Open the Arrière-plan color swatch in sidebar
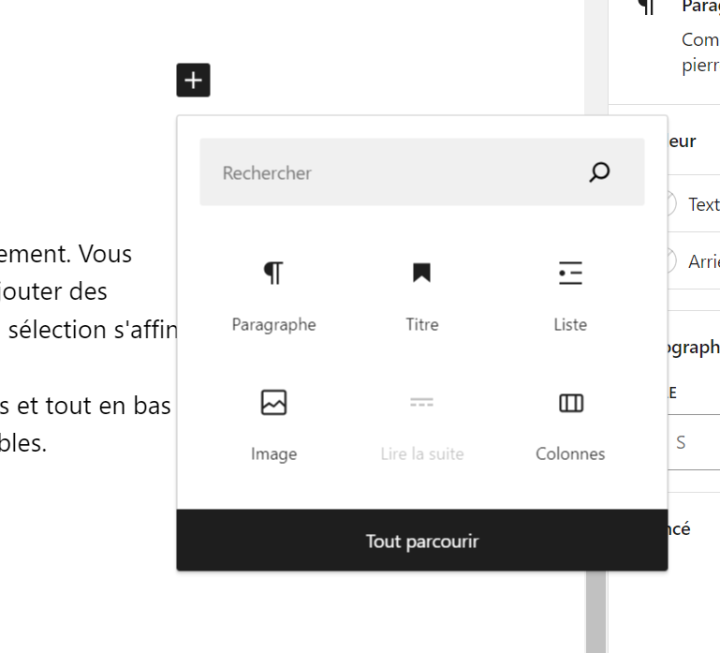Image resolution: width=720 pixels, height=653 pixels. coord(694,261)
